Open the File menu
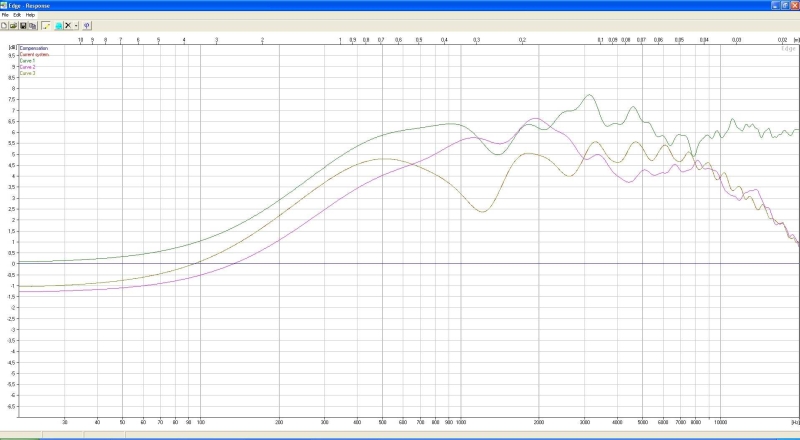 5,15
